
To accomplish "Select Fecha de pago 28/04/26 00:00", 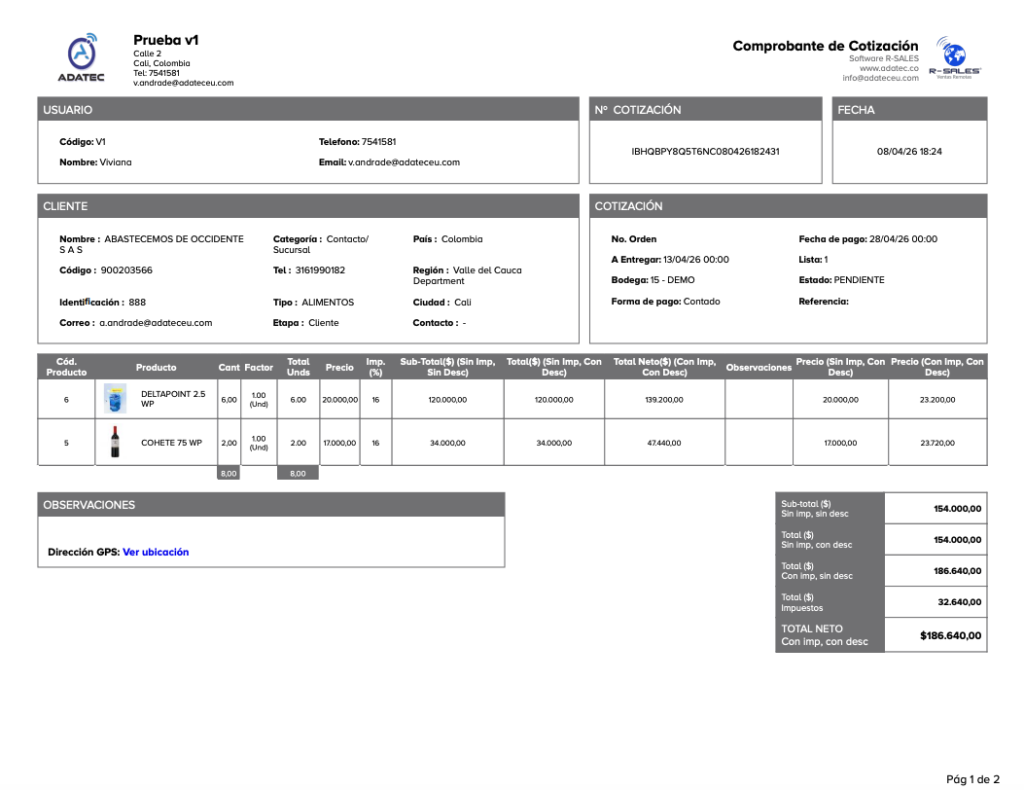I will click(x=903, y=239).
